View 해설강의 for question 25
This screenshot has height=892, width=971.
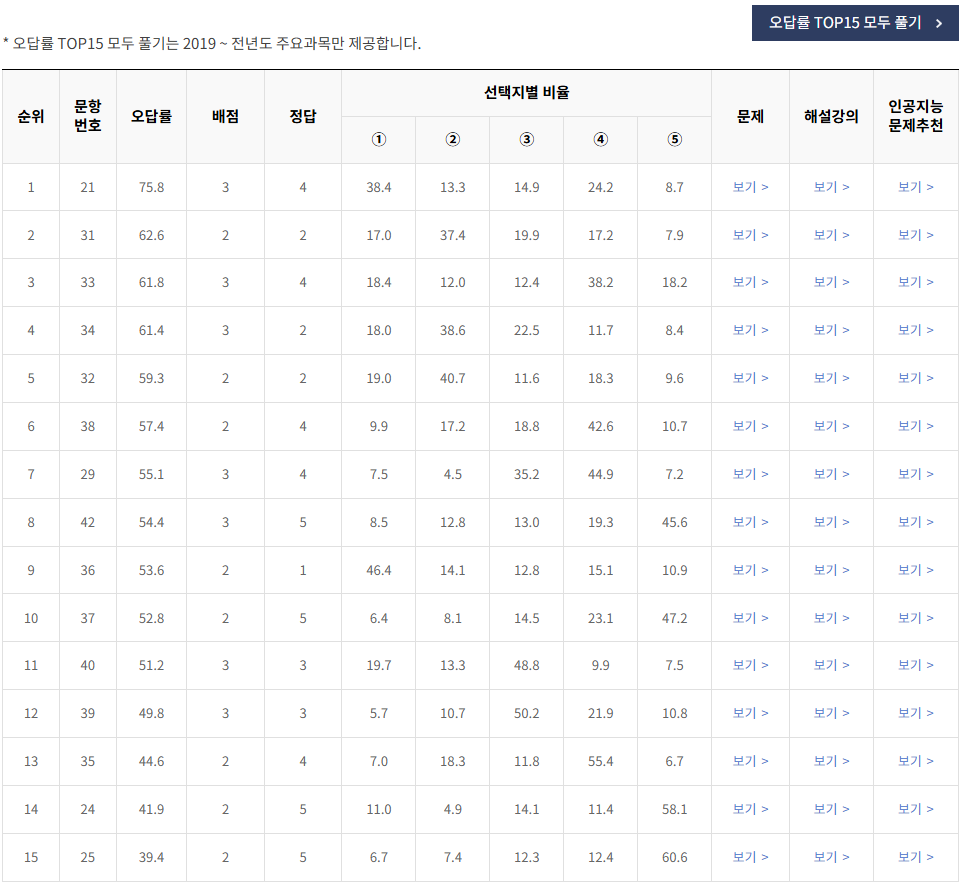(831, 857)
